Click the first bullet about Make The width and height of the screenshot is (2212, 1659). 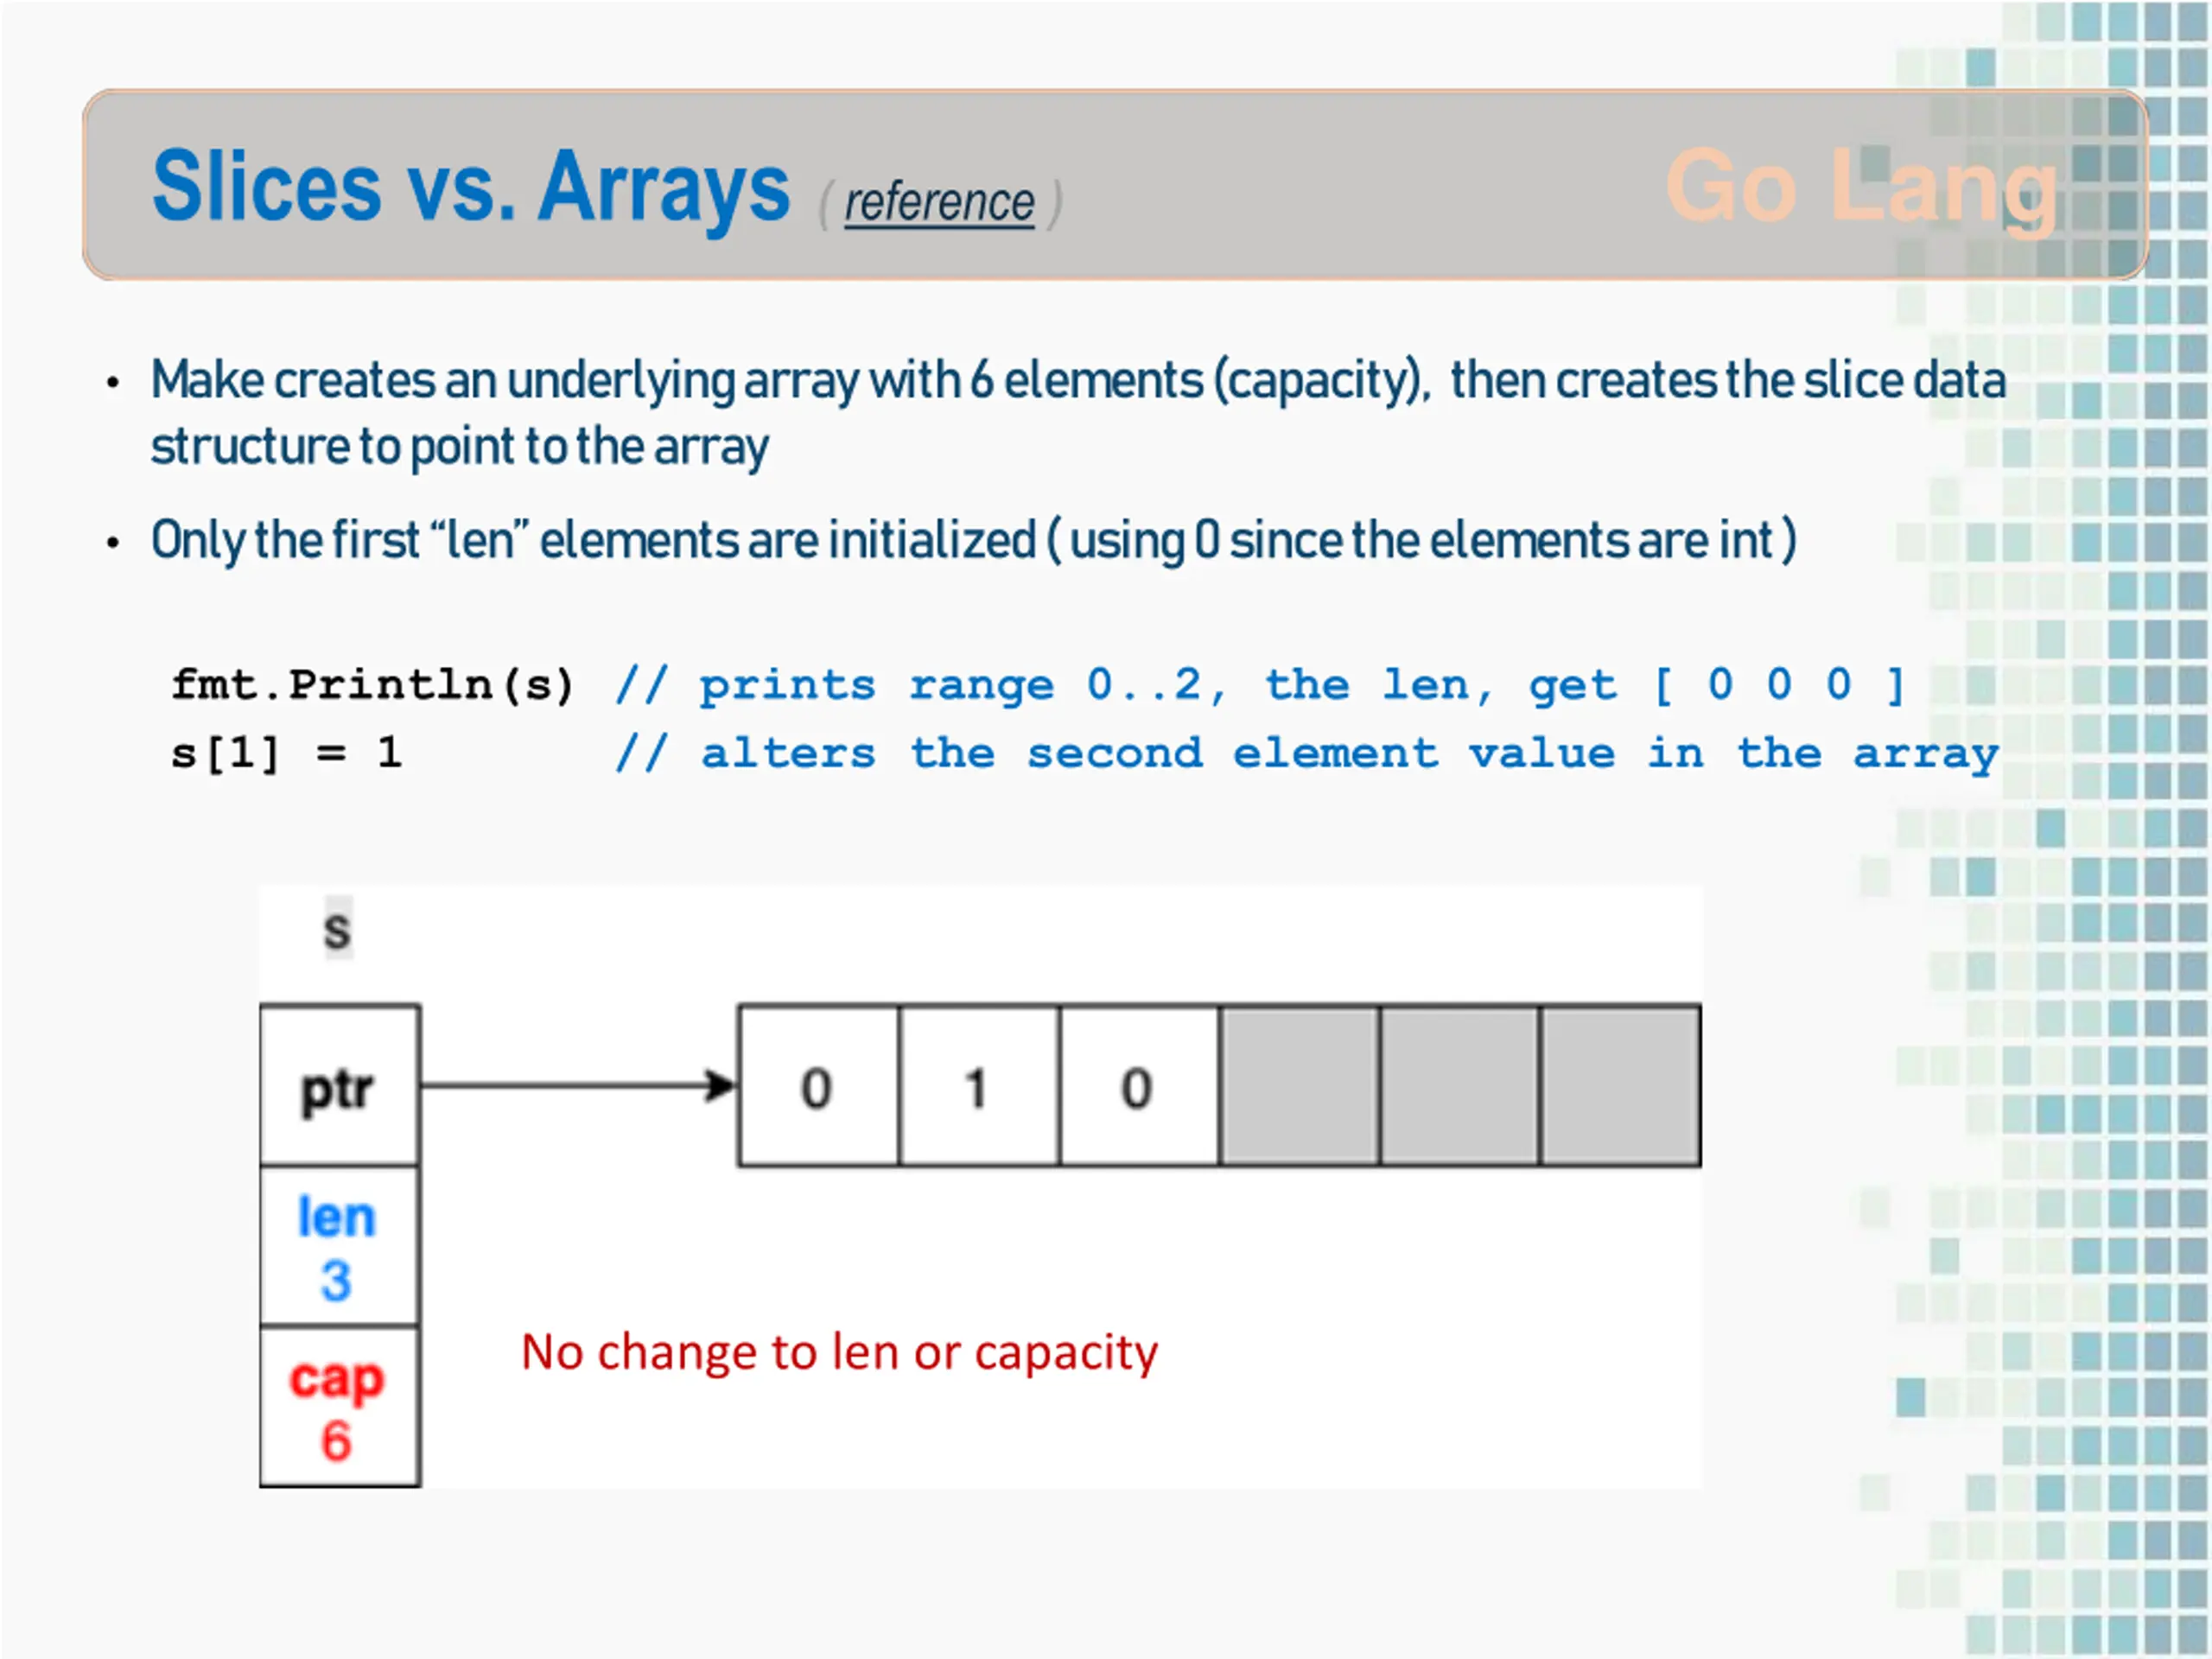coord(1078,412)
